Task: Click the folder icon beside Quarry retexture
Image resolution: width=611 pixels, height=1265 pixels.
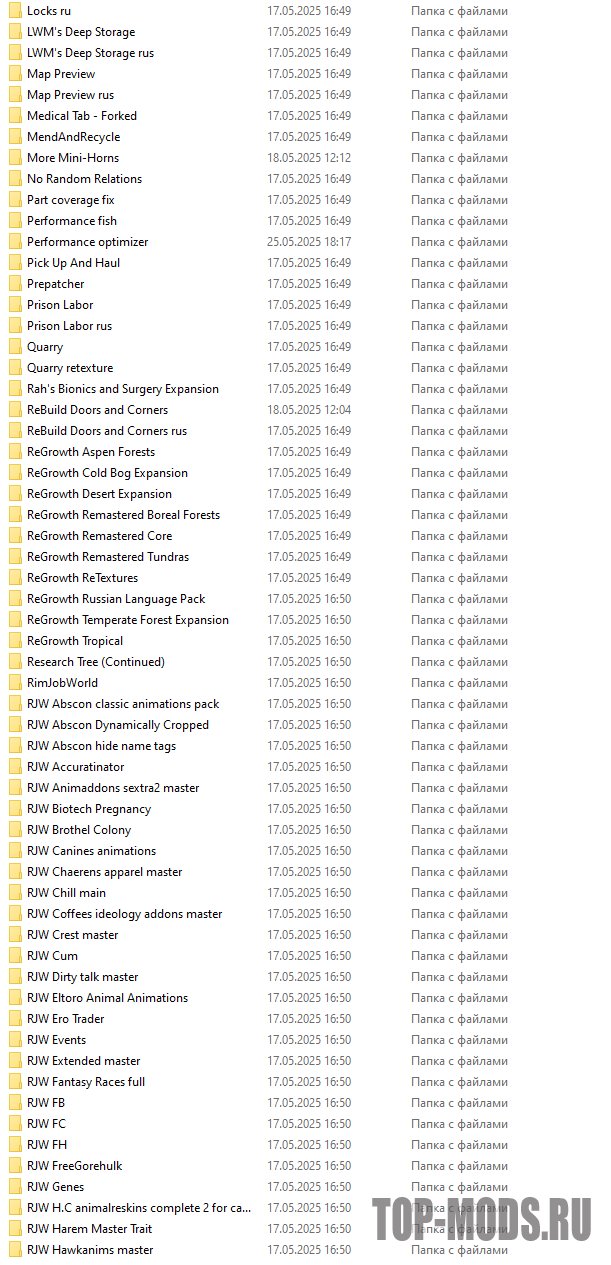Action: tap(14, 368)
